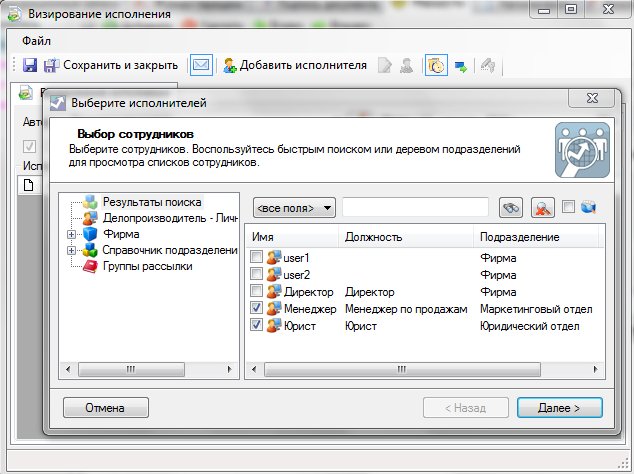
Task: Uncheck the Менеджер checkbox
Action: (256, 309)
